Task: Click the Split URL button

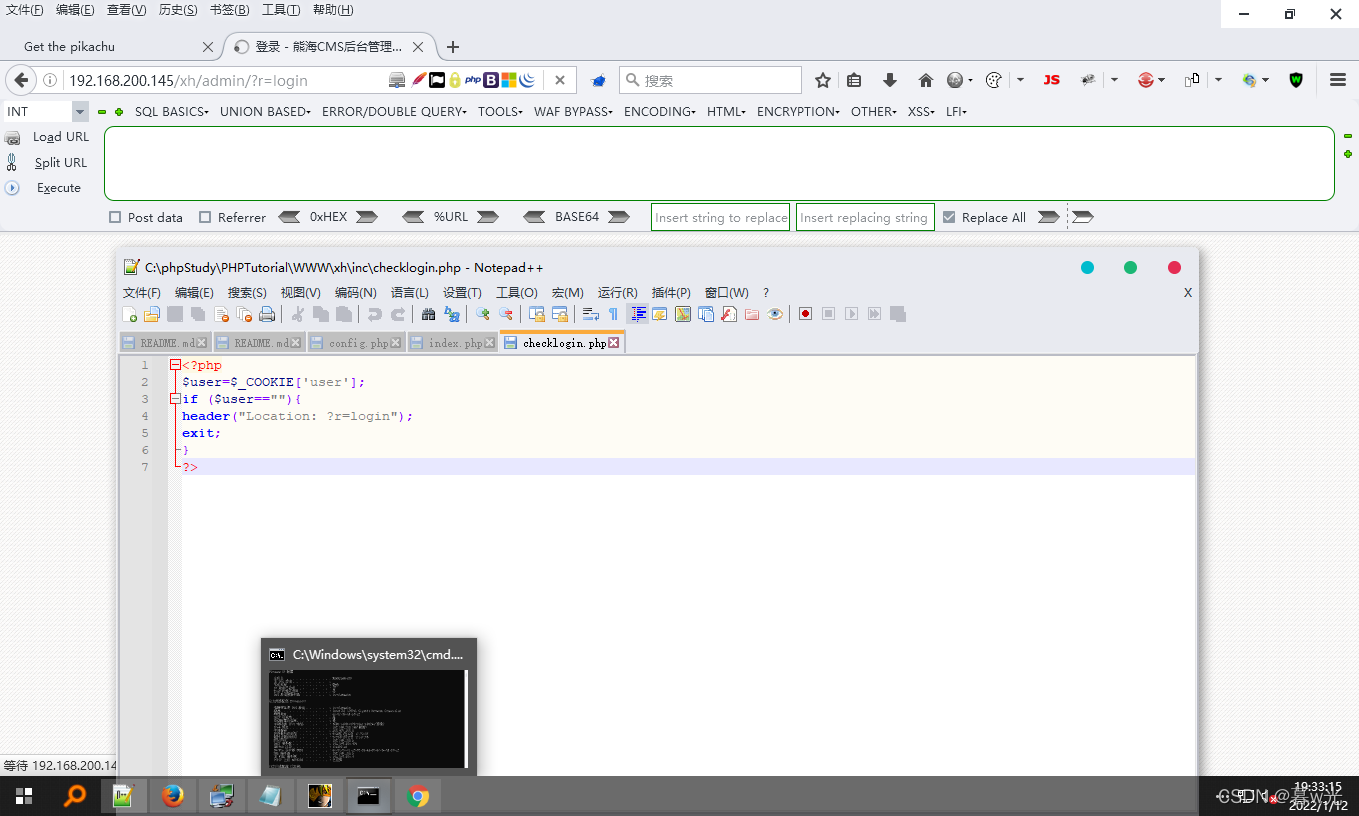Action: point(48,162)
